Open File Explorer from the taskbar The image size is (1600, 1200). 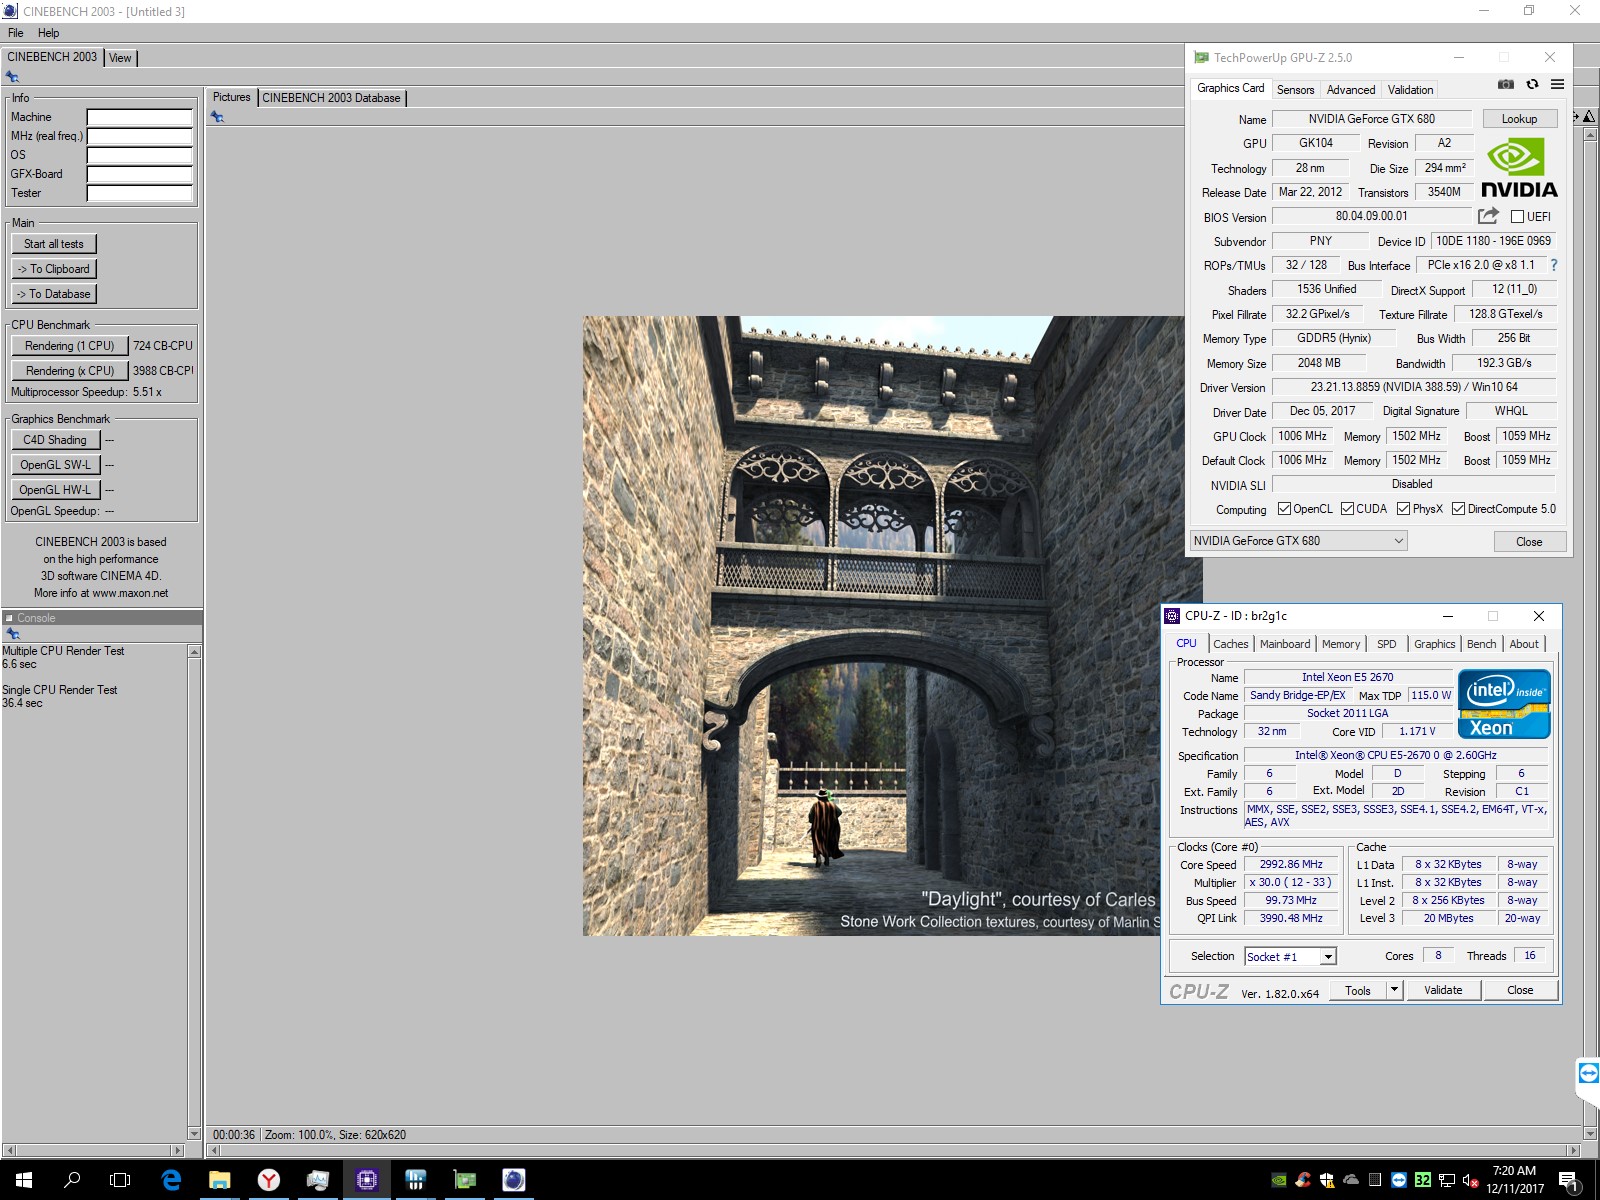coord(220,1180)
